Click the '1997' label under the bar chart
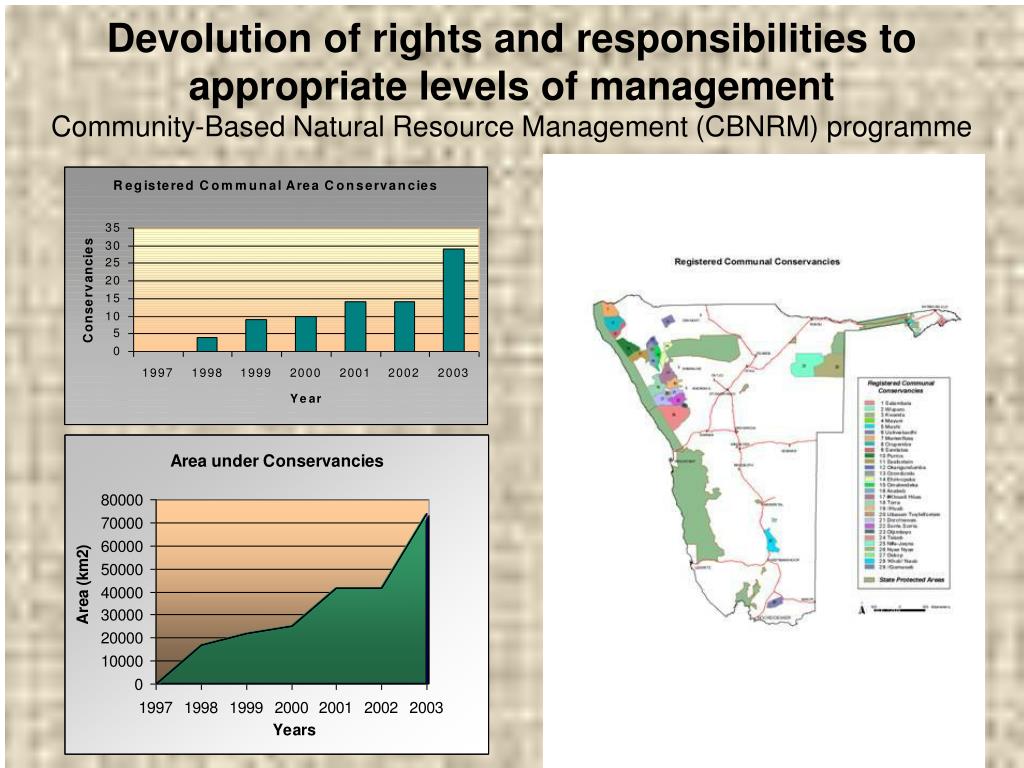This screenshot has width=1024, height=768. [157, 373]
